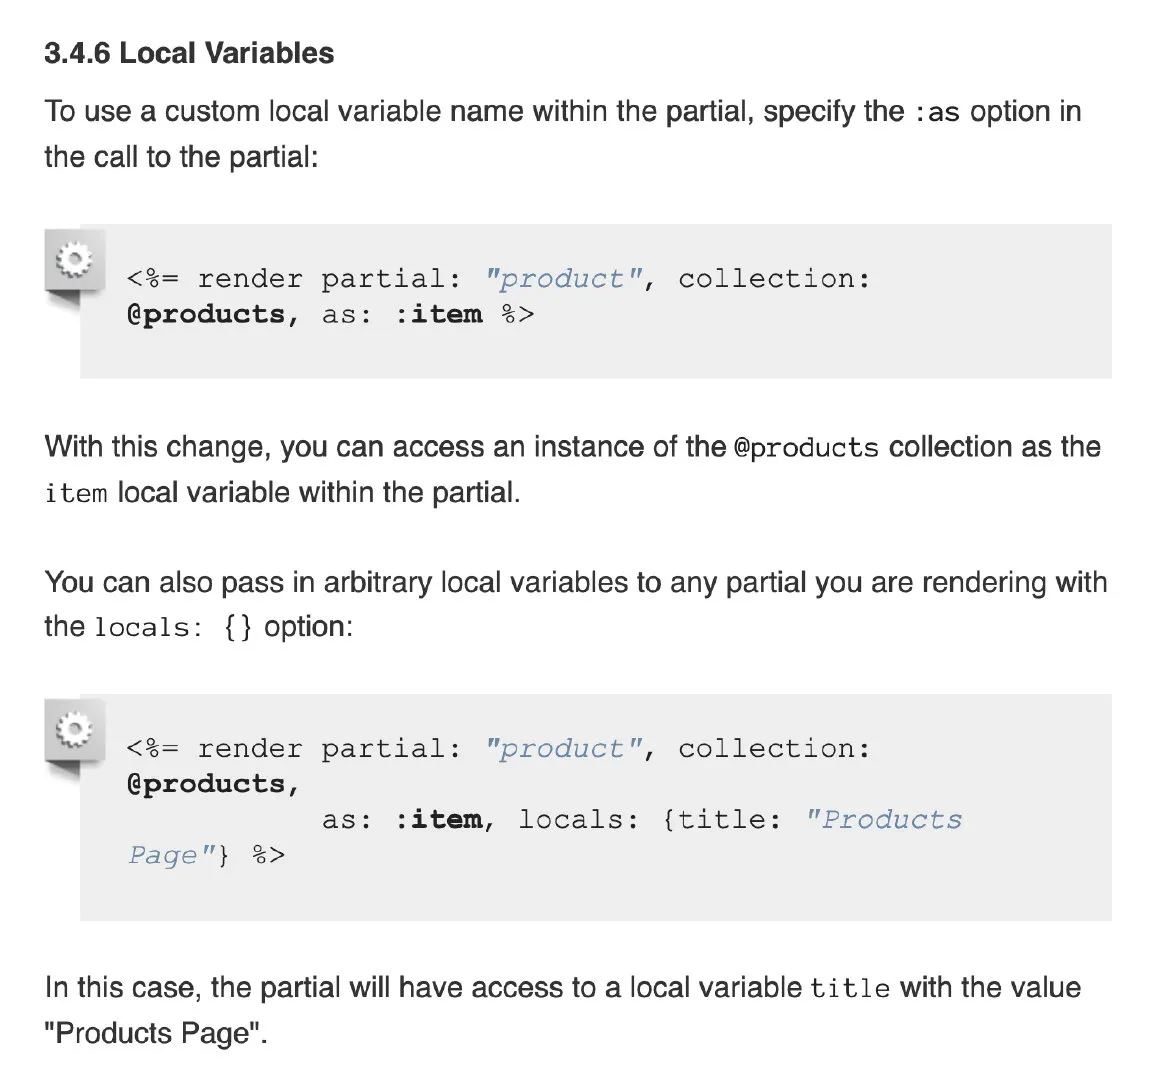Screen dimensions: 1161x1080
Task: Click the inline "@products" code in the paragraph text
Action: pos(806,448)
